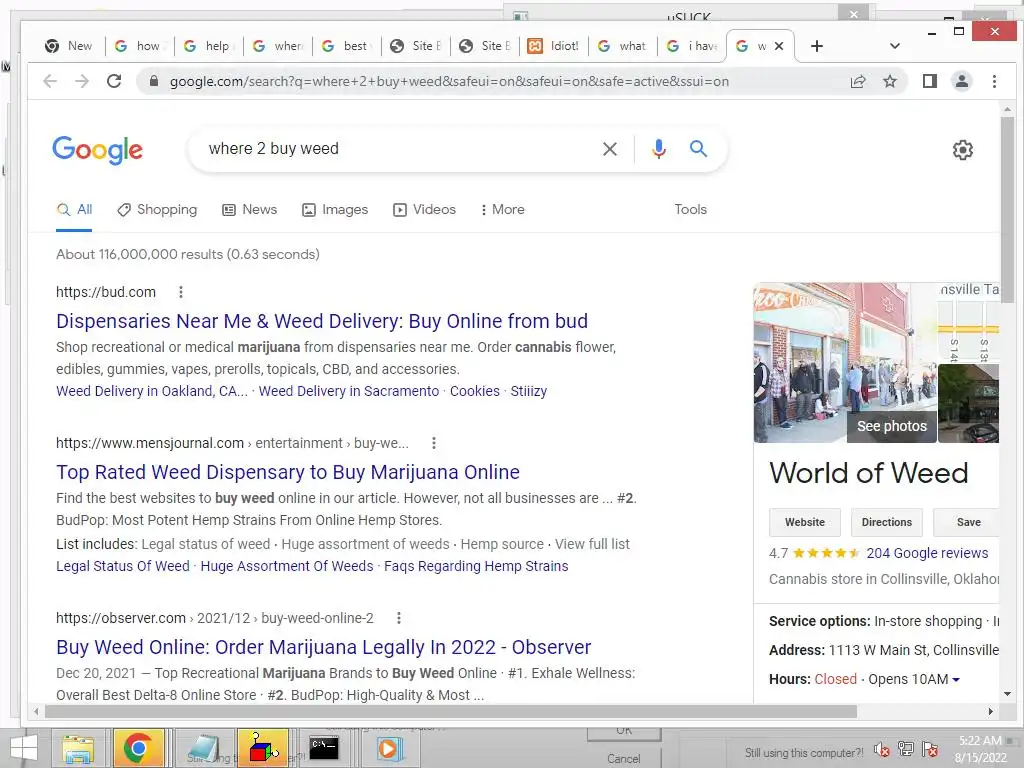Image resolution: width=1024 pixels, height=768 pixels.
Task: Open Huge Assortment Of Weeds sitelink
Action: [287, 566]
